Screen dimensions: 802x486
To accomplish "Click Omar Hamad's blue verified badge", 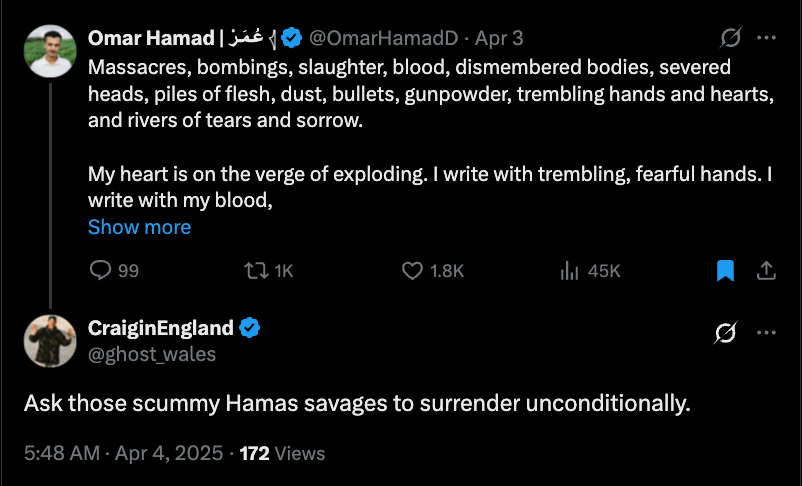I will pos(291,39).
